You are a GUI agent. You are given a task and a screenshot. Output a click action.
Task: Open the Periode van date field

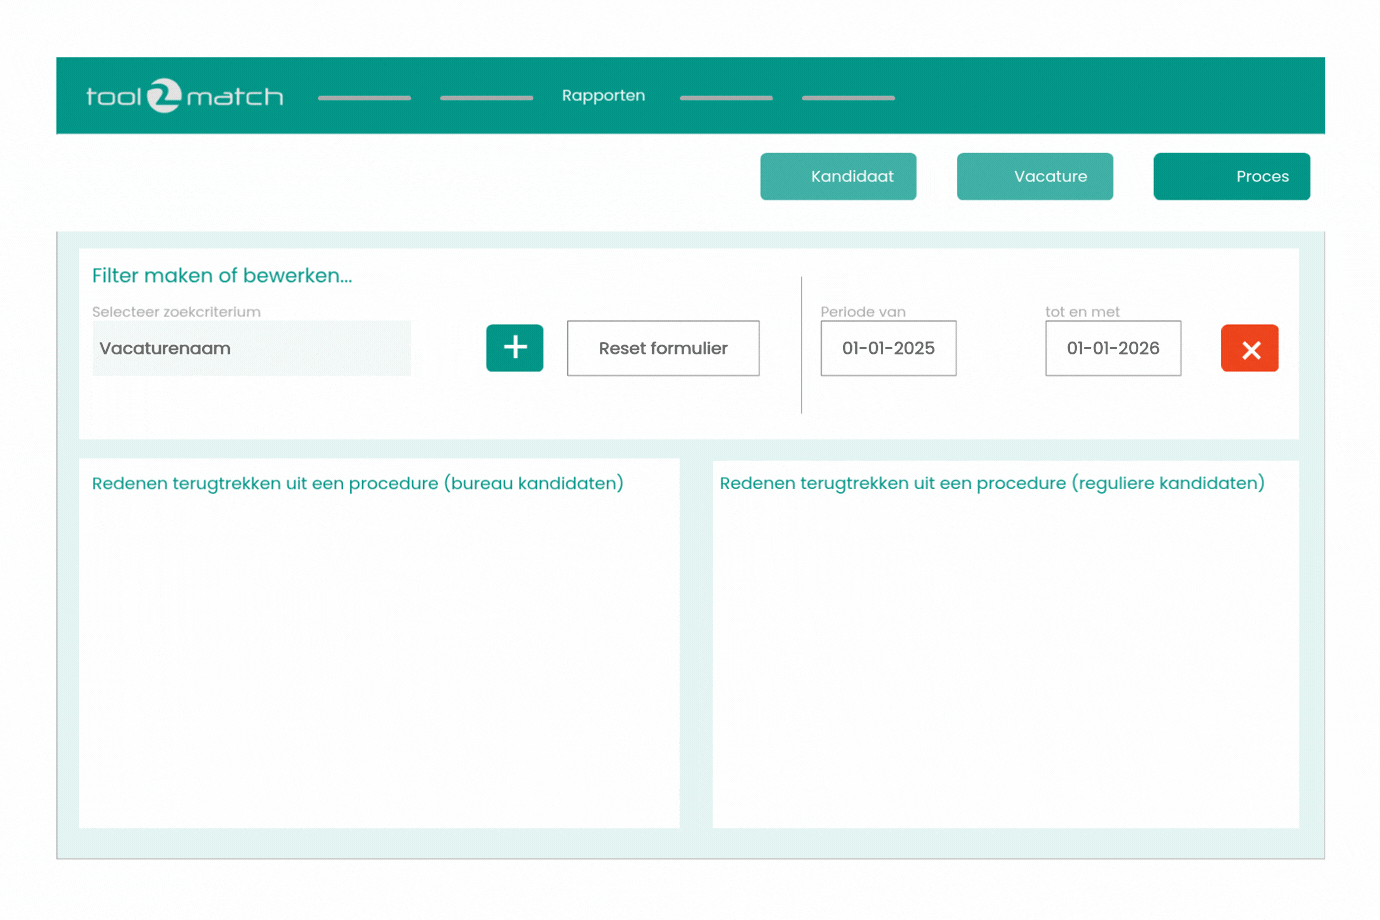point(888,348)
